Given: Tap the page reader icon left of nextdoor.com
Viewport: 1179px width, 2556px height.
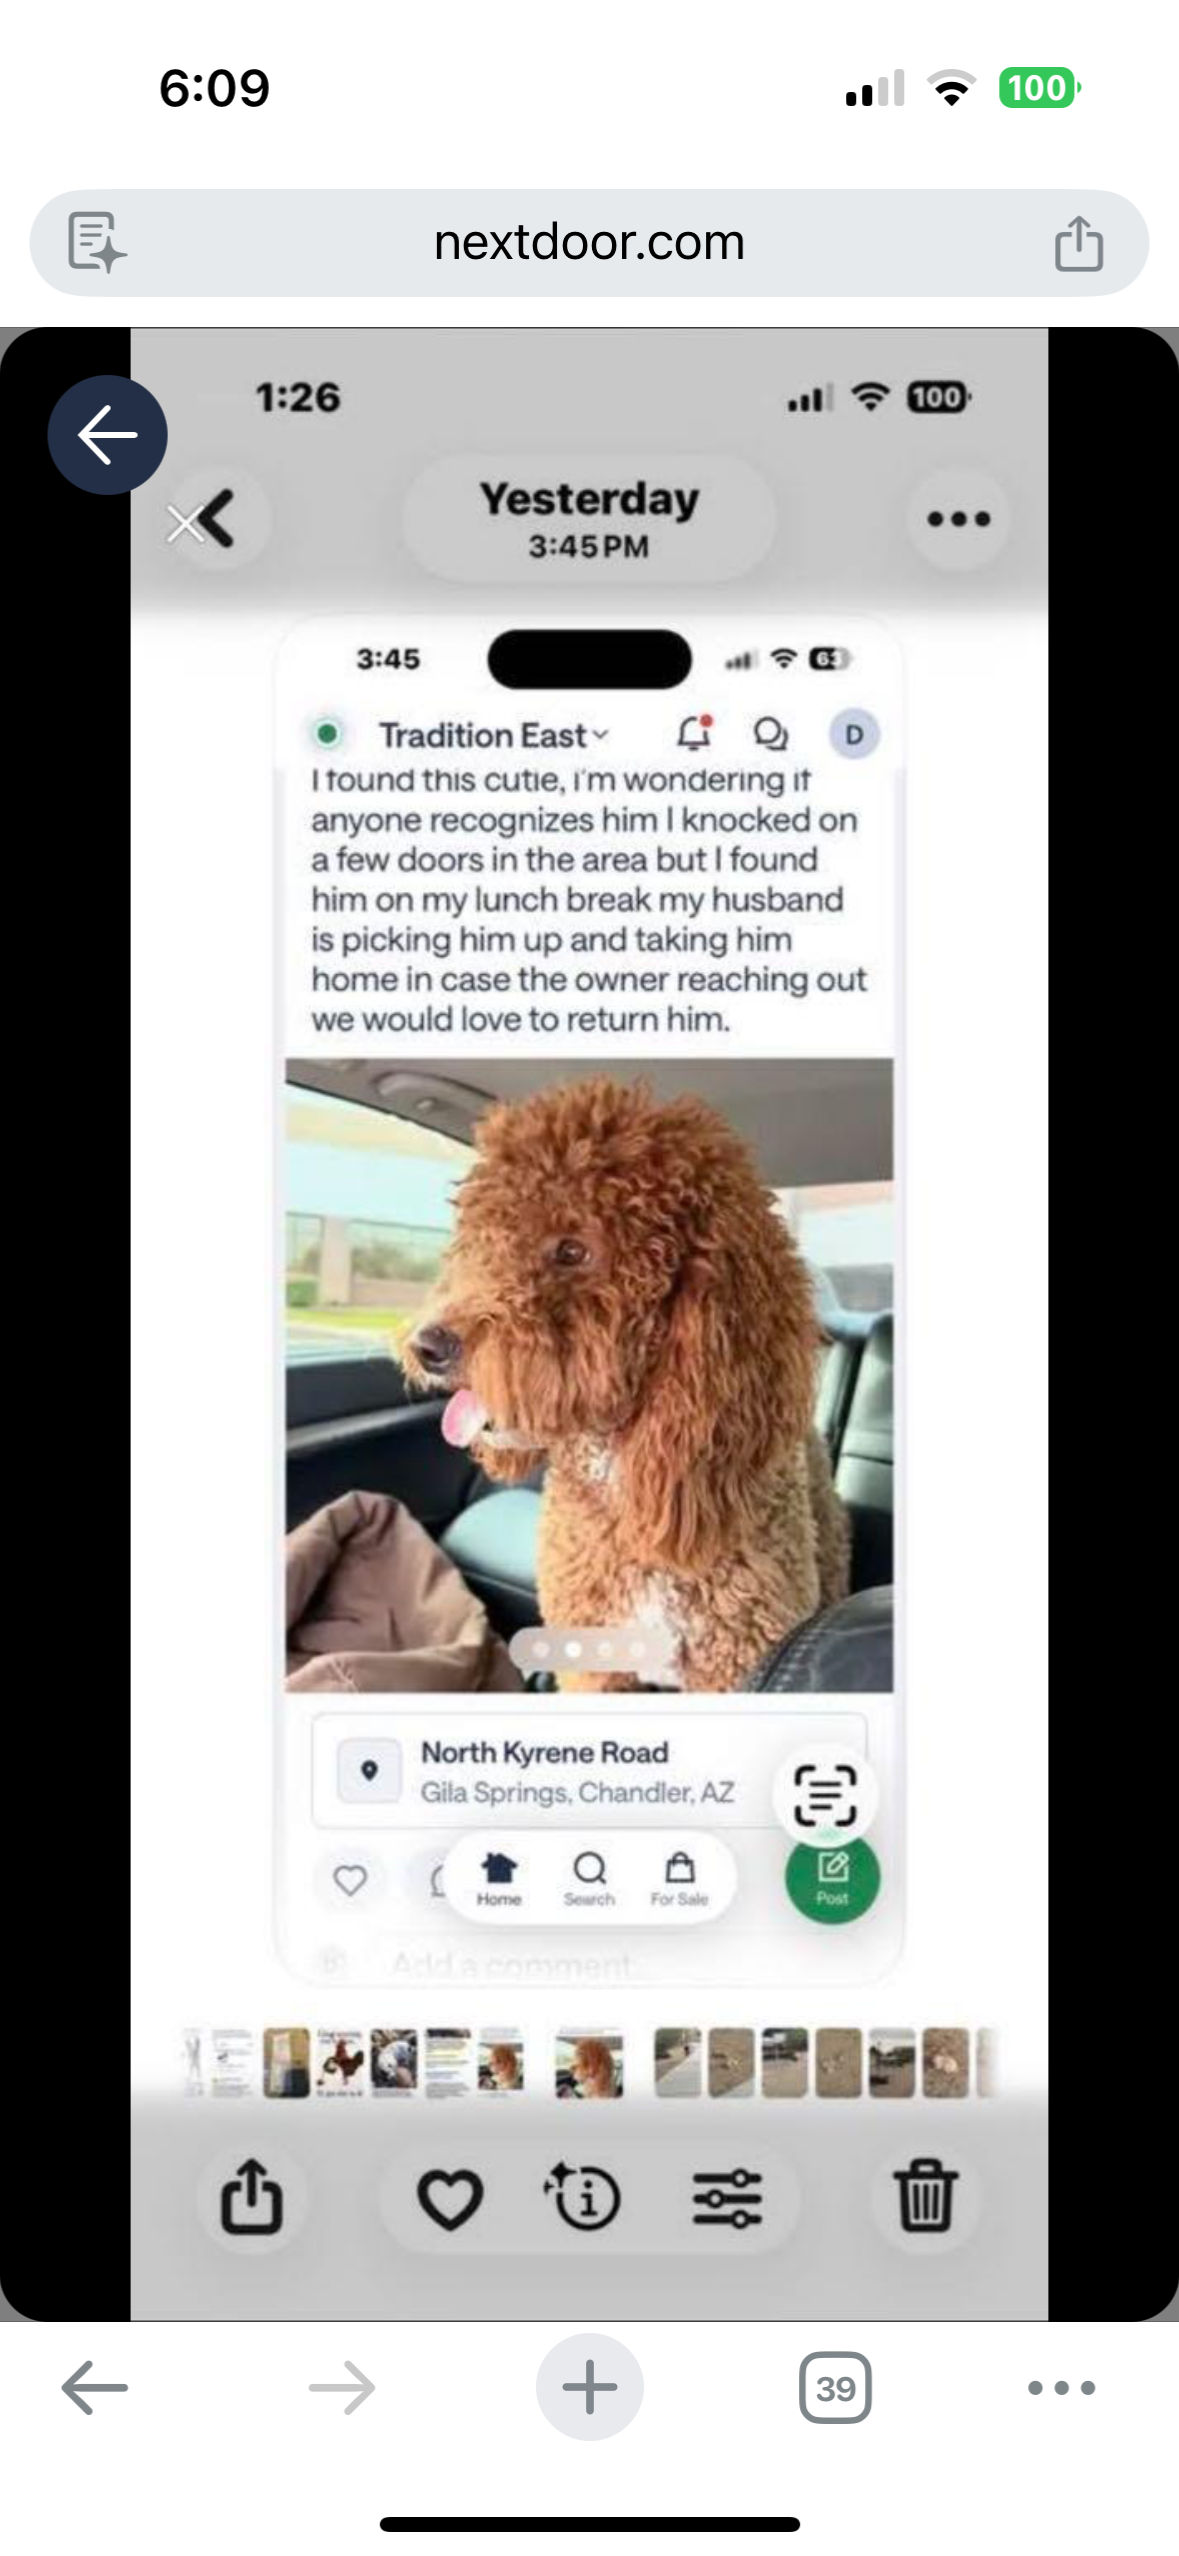Looking at the screenshot, I should pyautogui.click(x=96, y=242).
